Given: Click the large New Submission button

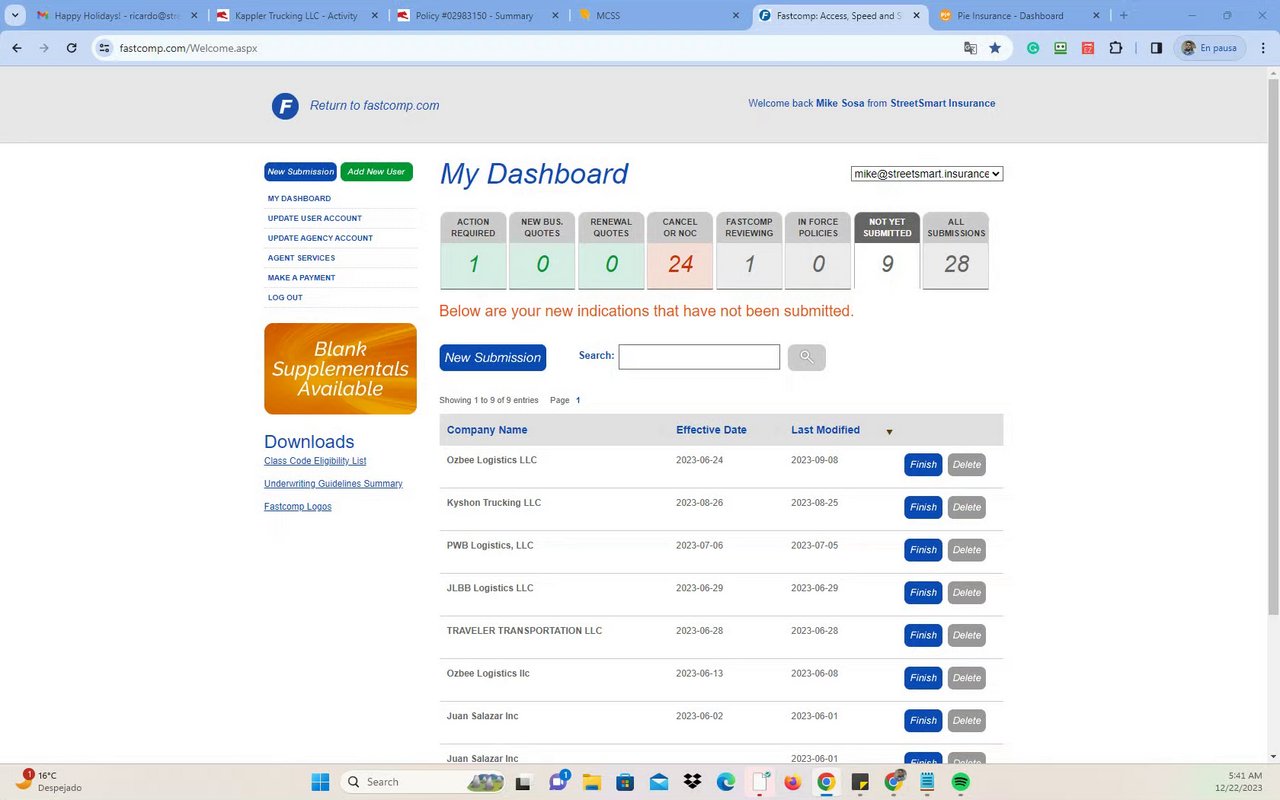Looking at the screenshot, I should [493, 358].
